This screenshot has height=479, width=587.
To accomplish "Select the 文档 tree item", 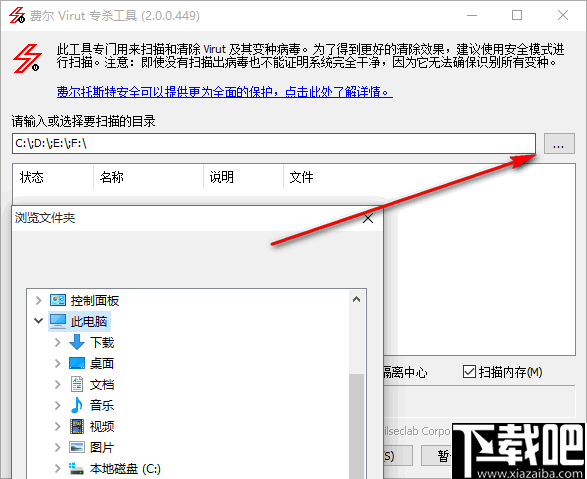I will (102, 384).
